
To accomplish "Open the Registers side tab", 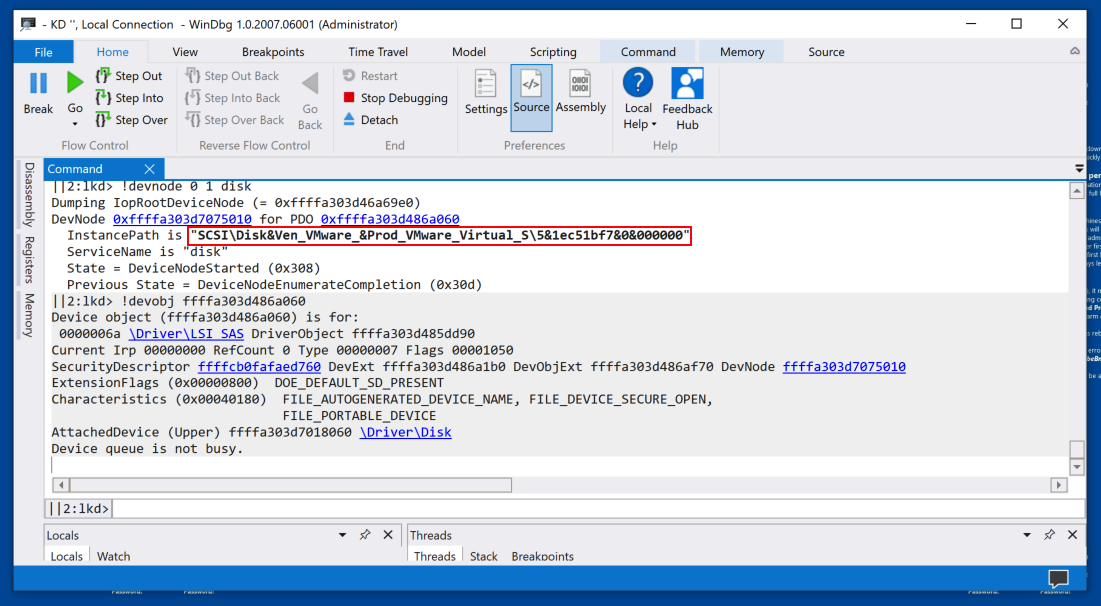I will 29,259.
